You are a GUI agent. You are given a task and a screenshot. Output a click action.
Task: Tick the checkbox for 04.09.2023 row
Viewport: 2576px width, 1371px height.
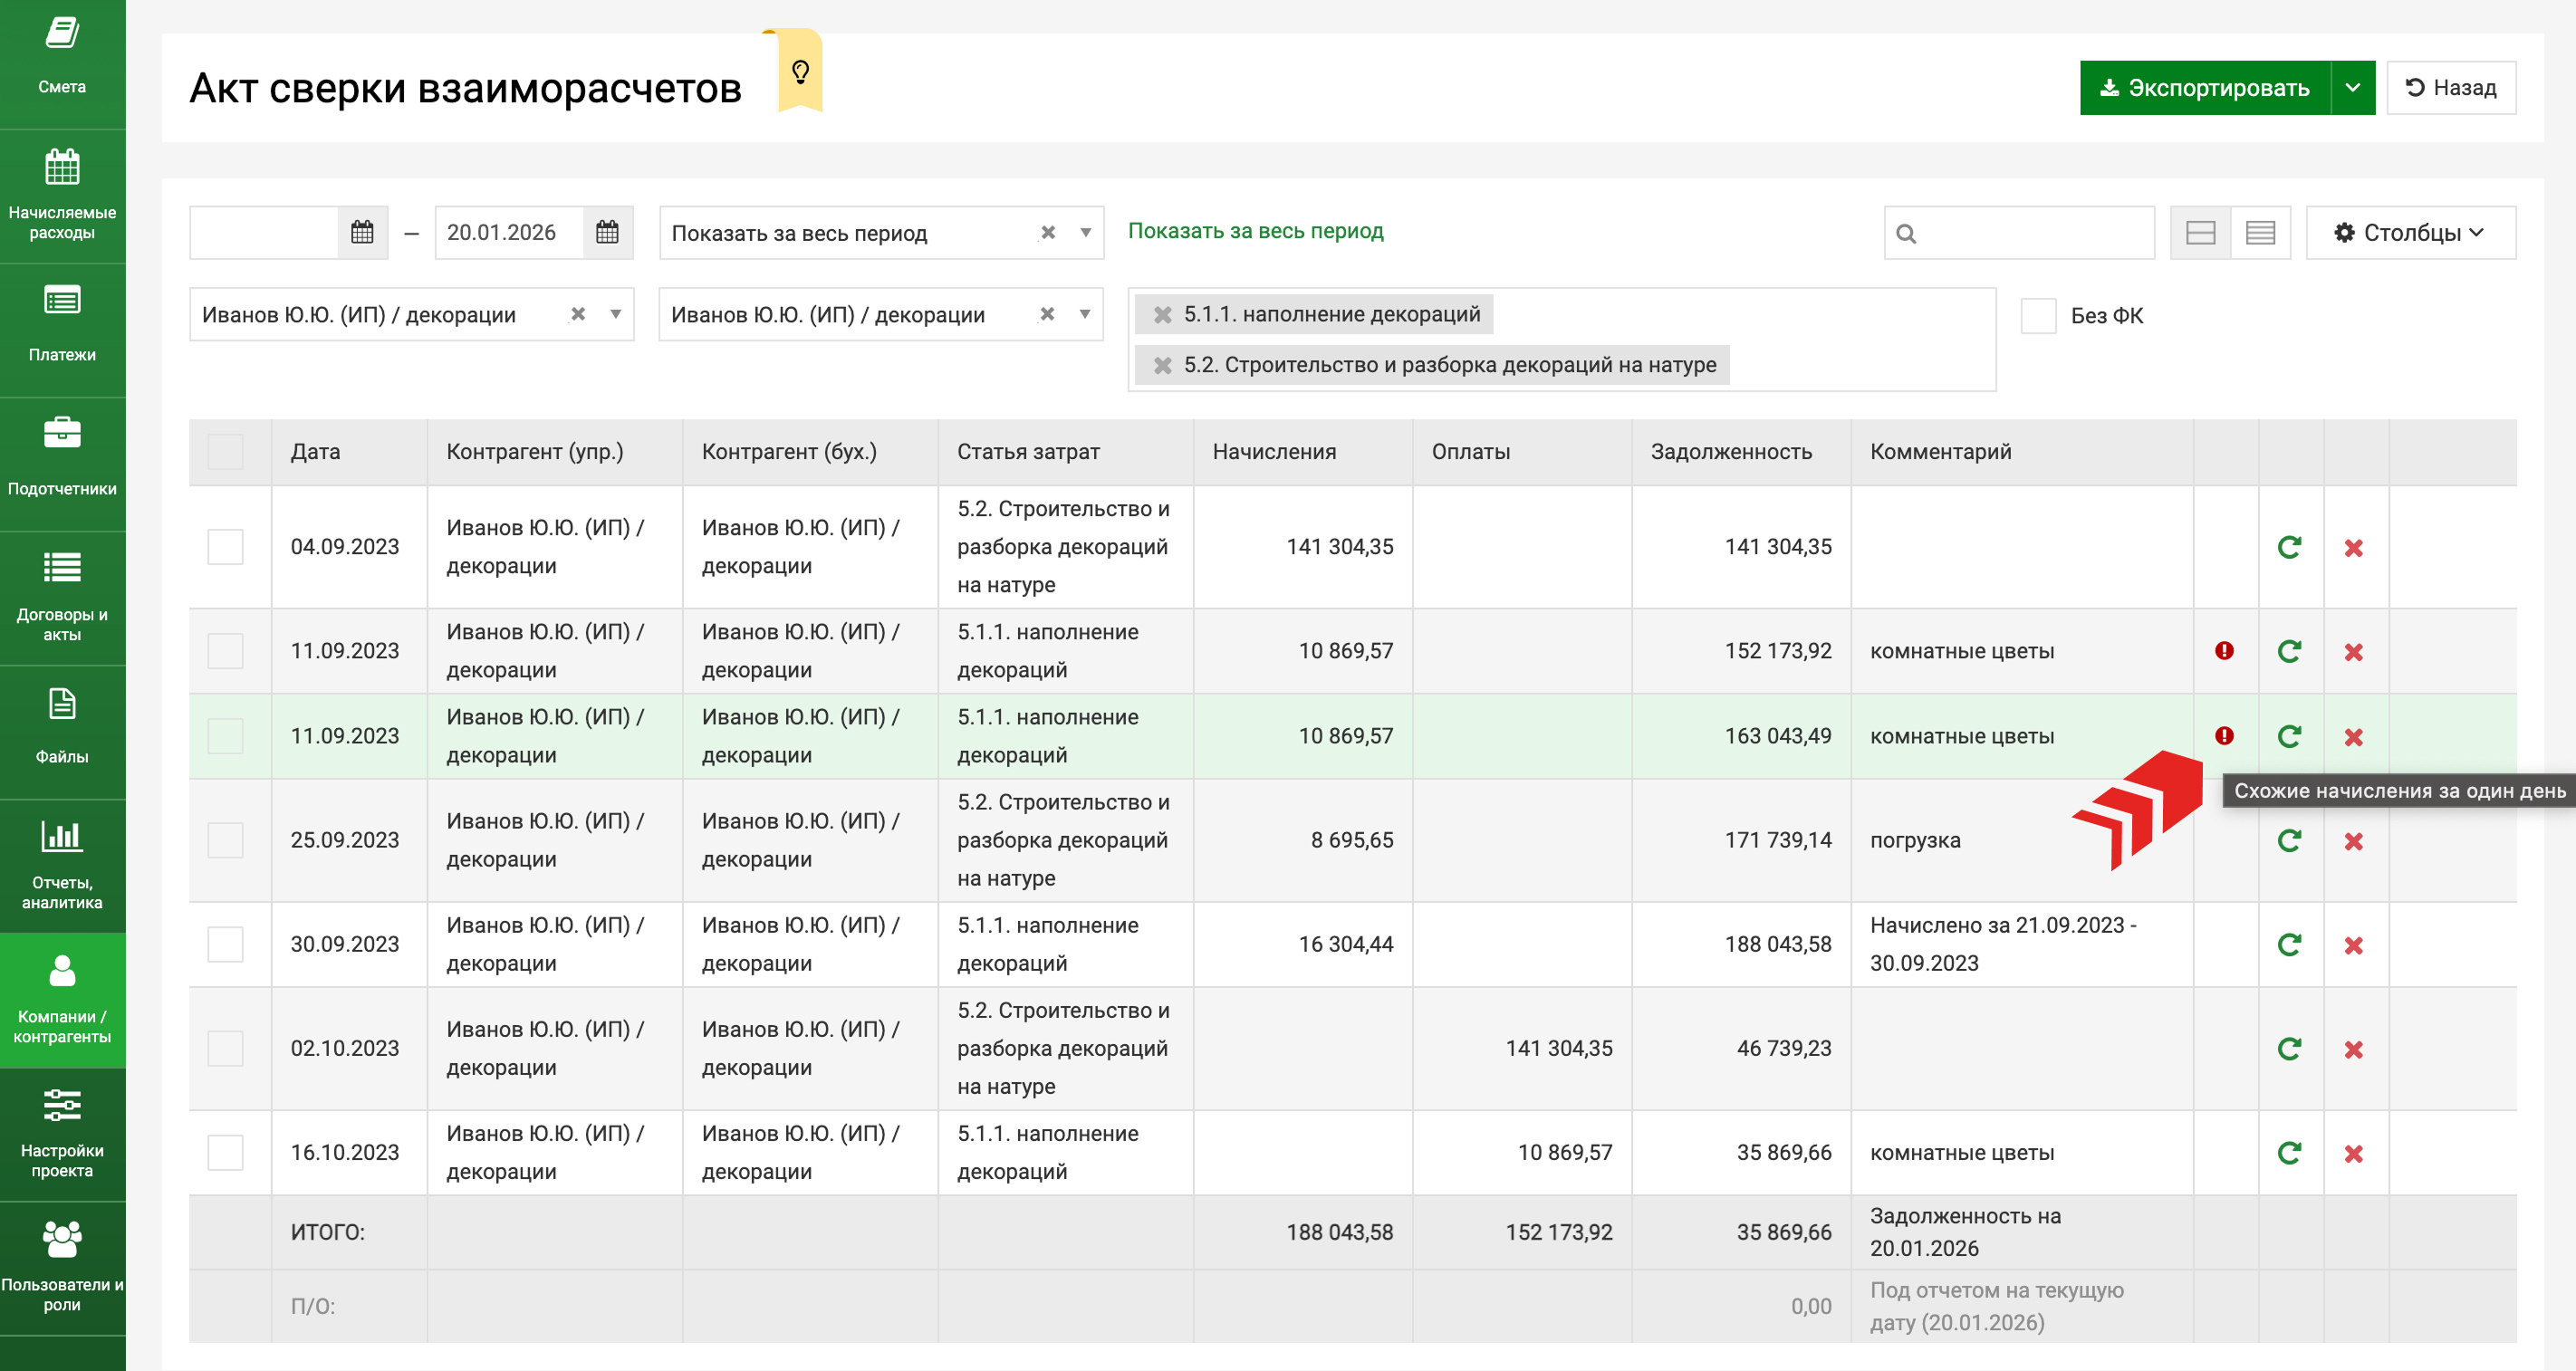(225, 547)
